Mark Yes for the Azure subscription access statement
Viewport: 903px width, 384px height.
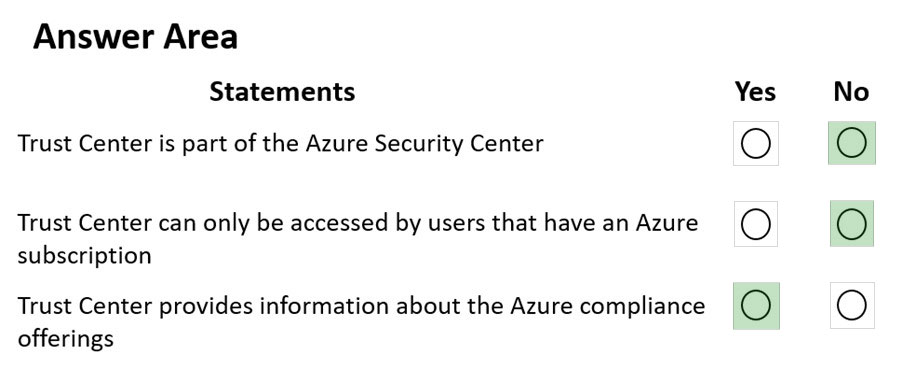756,224
